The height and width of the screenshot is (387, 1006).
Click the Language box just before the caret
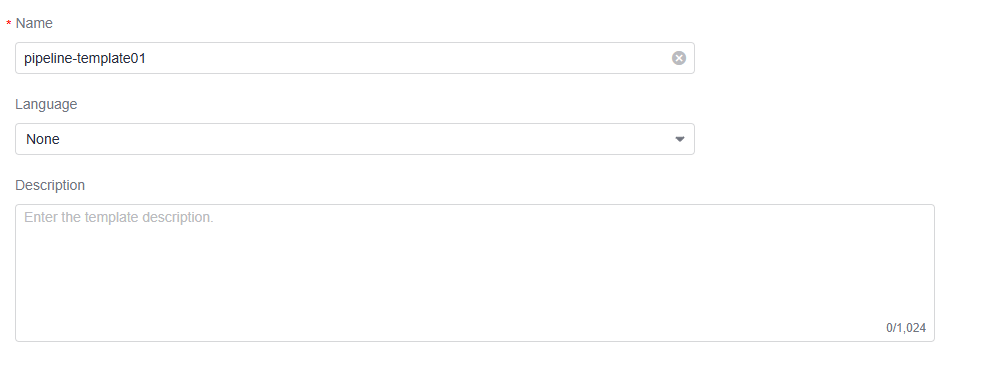tap(661, 139)
